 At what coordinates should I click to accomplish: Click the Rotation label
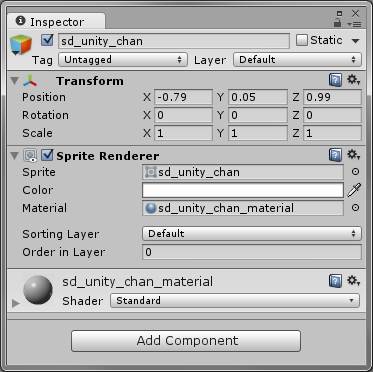point(45,115)
